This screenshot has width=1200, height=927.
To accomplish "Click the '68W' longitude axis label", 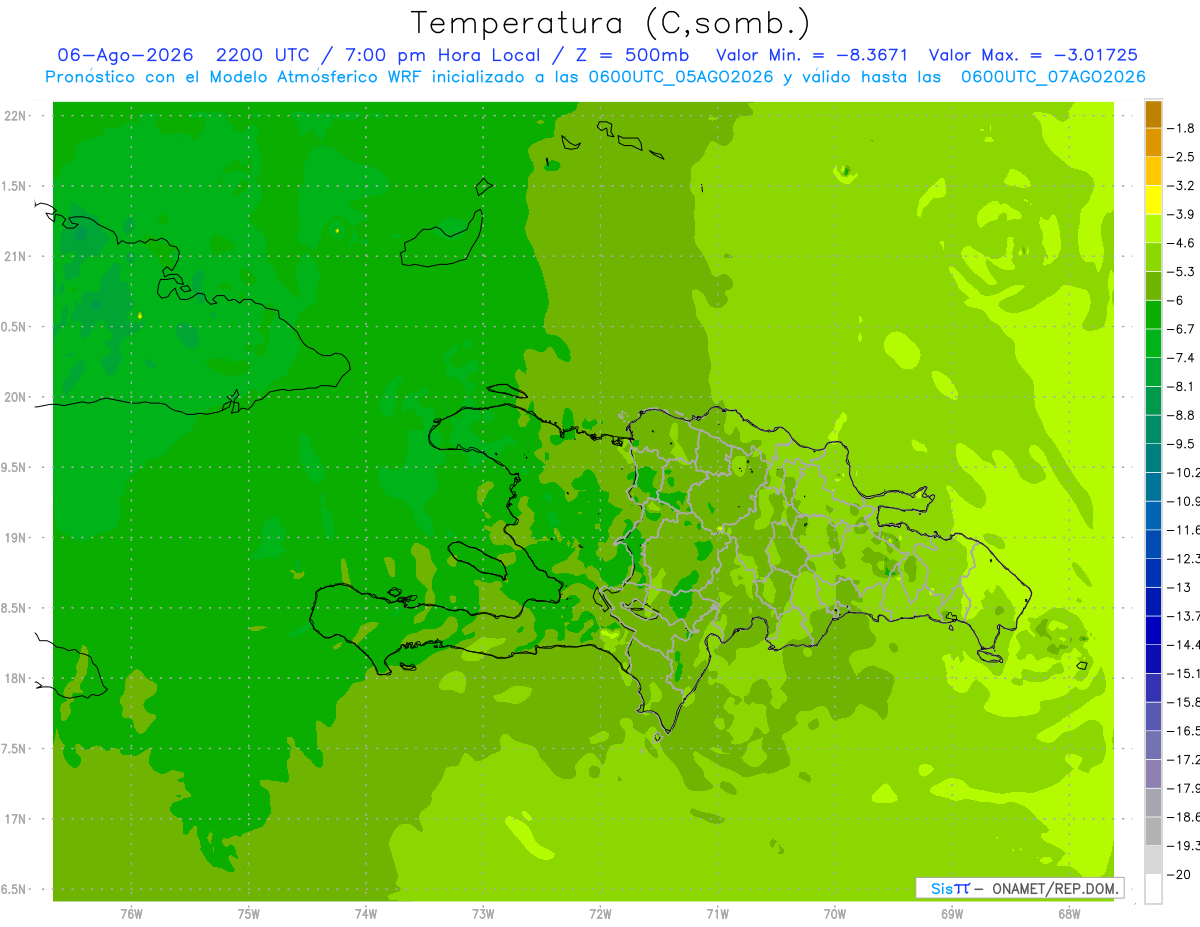I will coord(1069,914).
